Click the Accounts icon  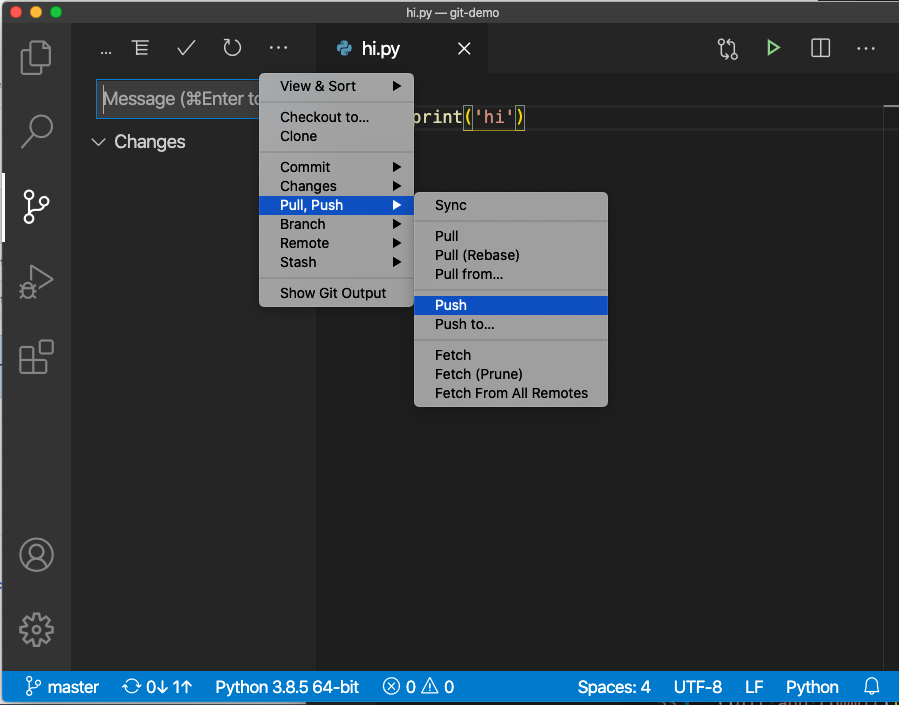36,554
